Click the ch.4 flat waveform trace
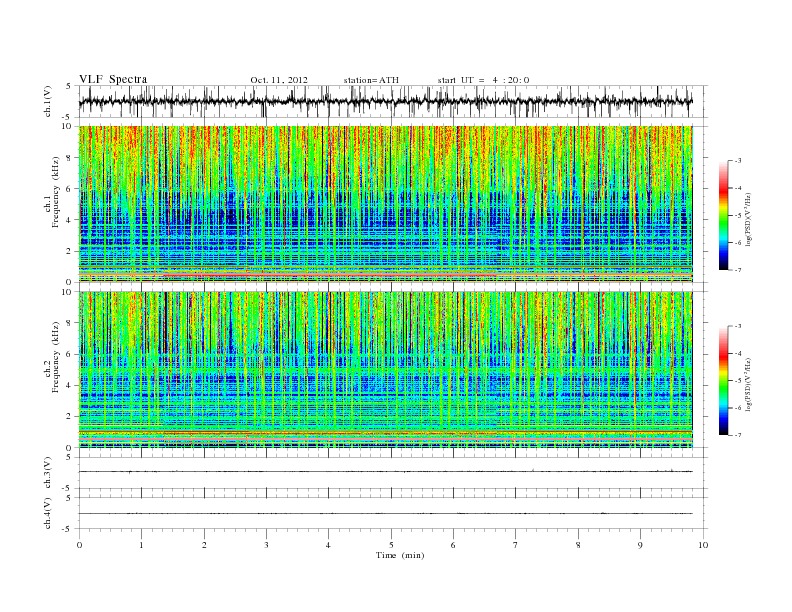Image resolution: width=792 pixels, height=612 pixels. click(x=385, y=514)
